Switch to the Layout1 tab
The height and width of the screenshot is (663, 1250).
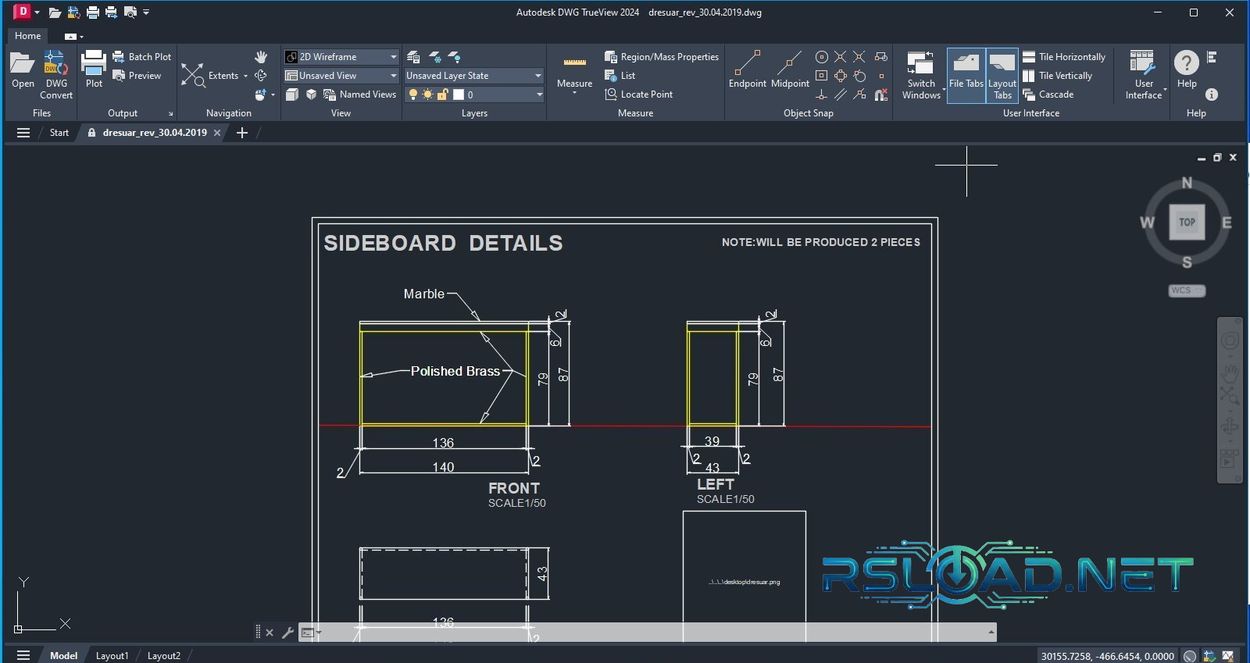point(112,655)
